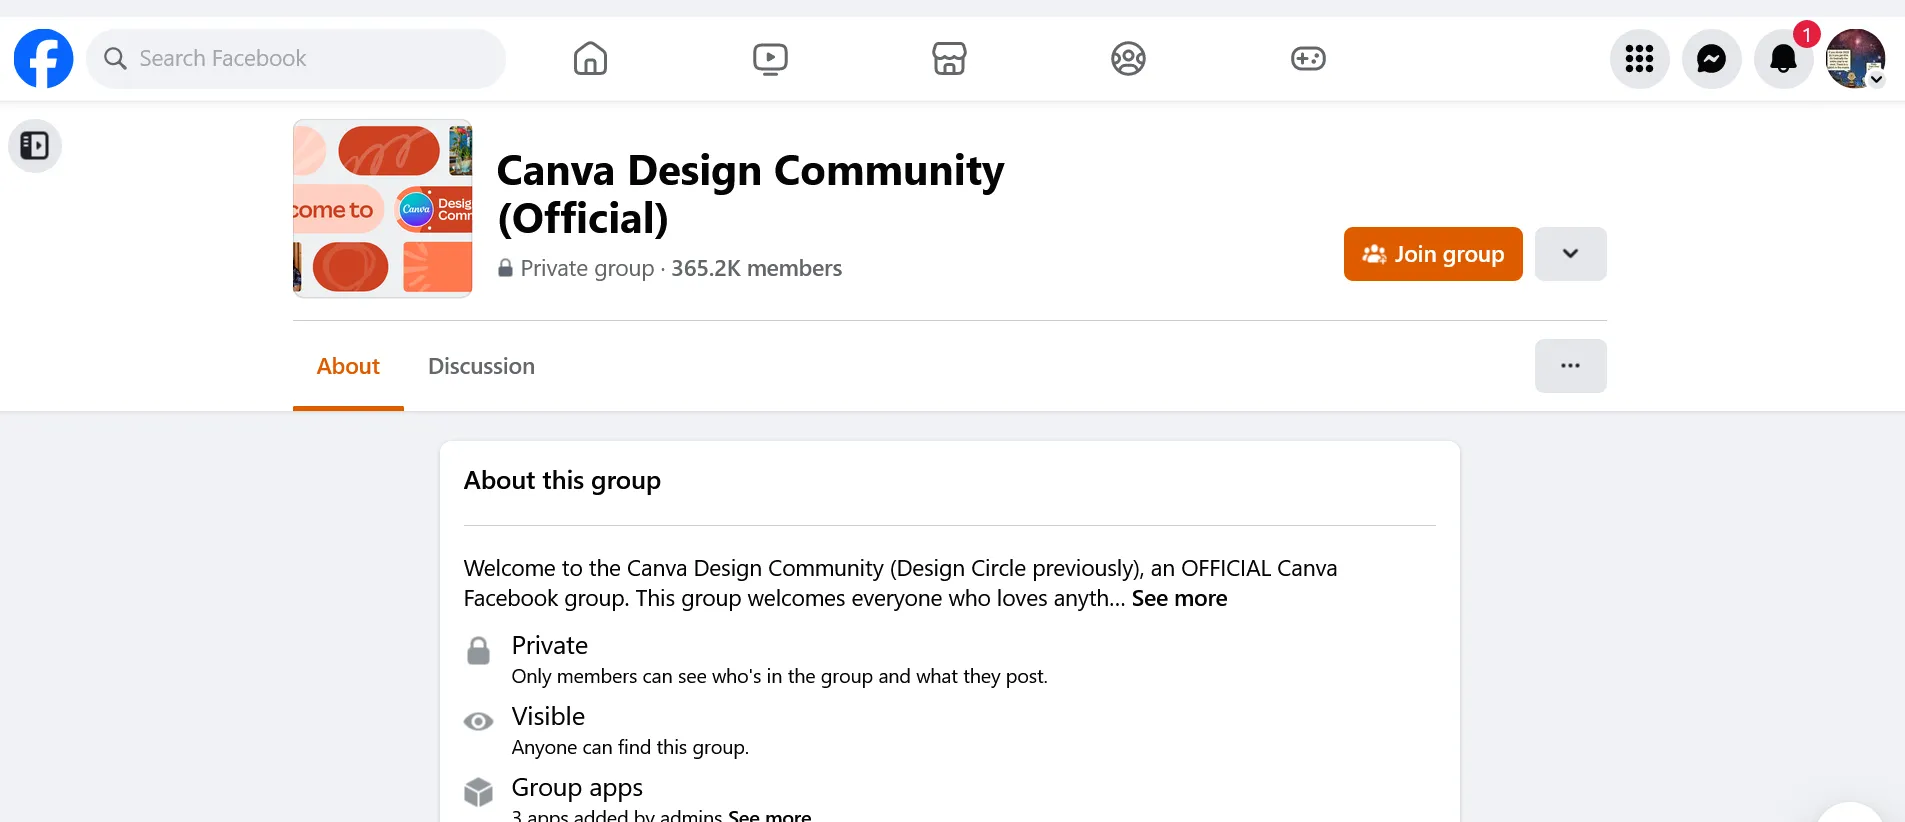Click the people icon inside Join group
Viewport: 1905px width, 822px height.
1374,254
